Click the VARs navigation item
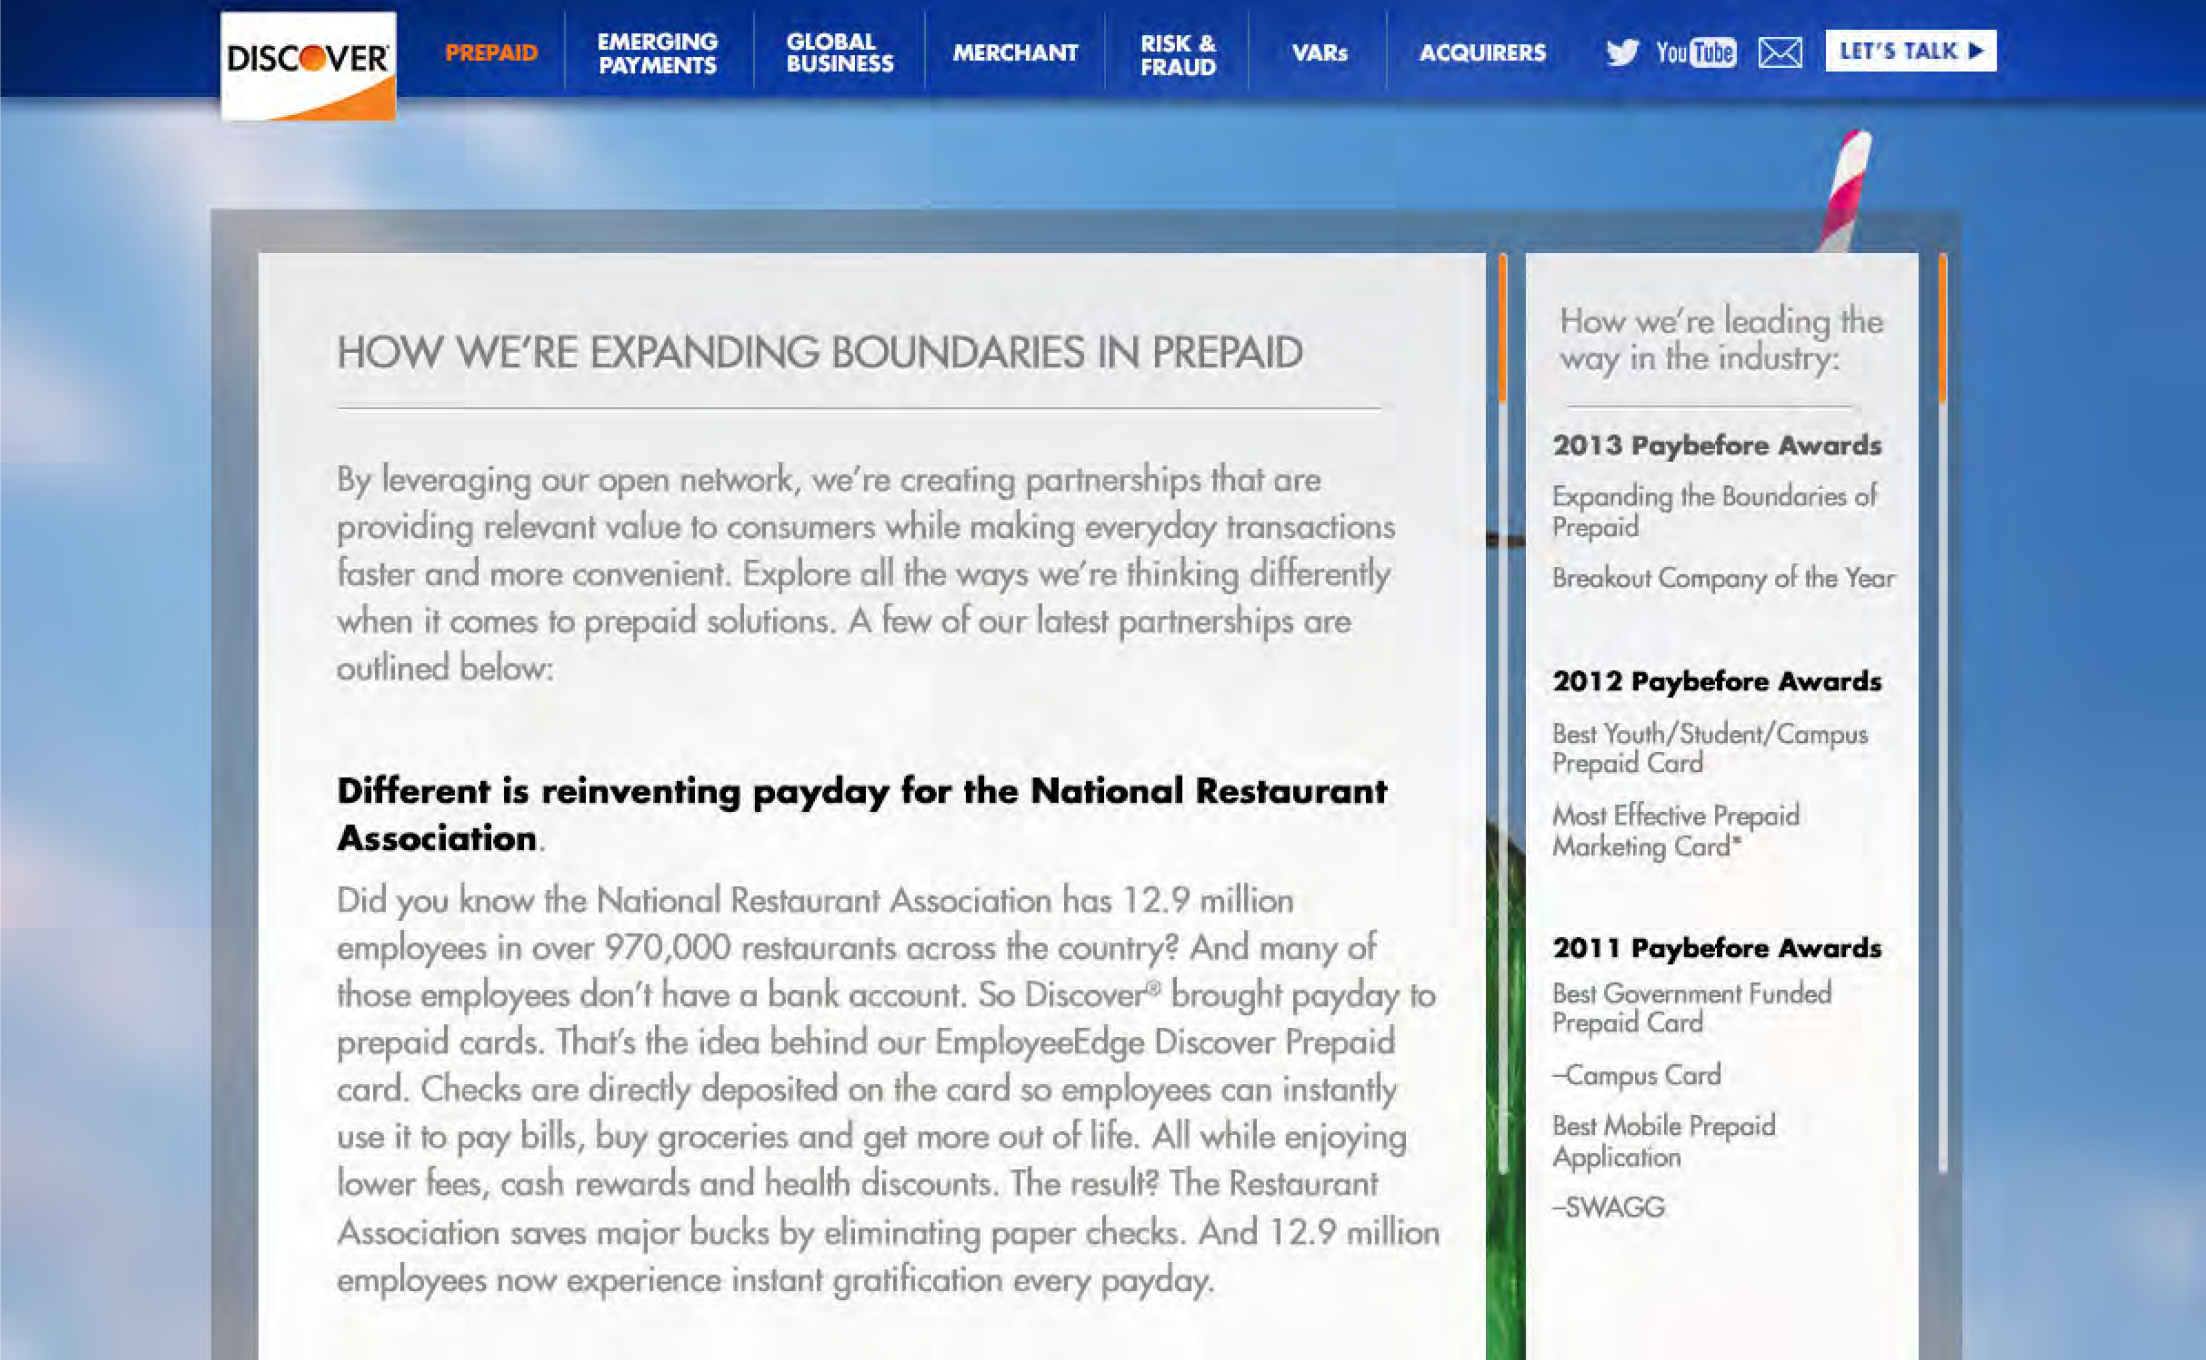 pos(1319,53)
